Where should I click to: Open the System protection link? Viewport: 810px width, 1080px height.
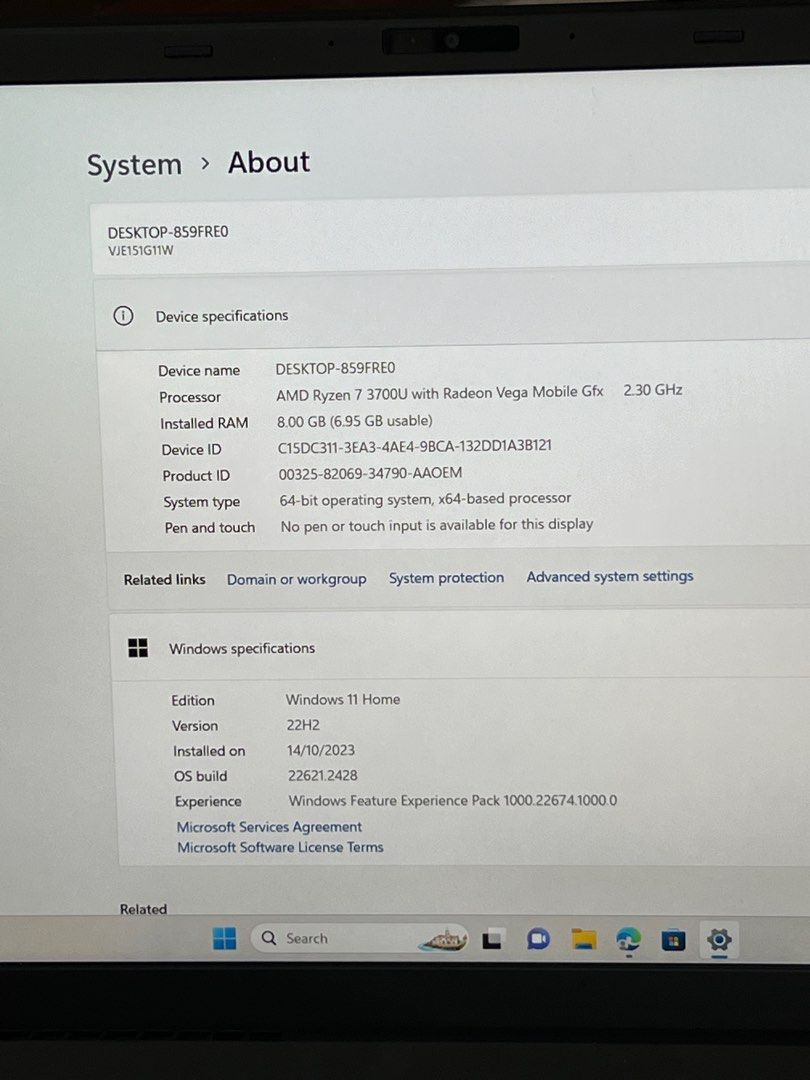pos(446,578)
